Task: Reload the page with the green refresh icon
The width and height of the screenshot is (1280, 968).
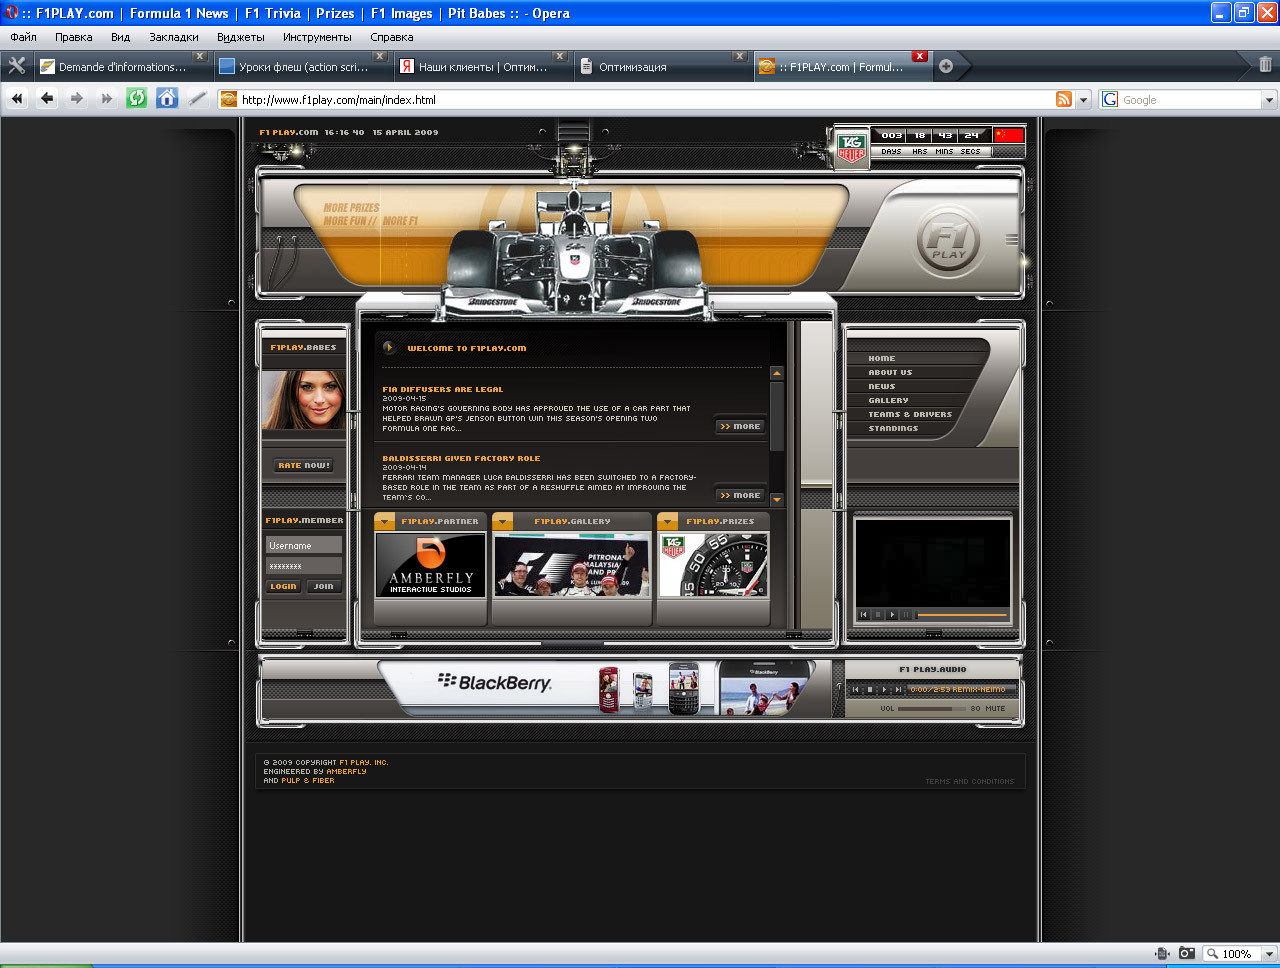Action: (x=137, y=98)
